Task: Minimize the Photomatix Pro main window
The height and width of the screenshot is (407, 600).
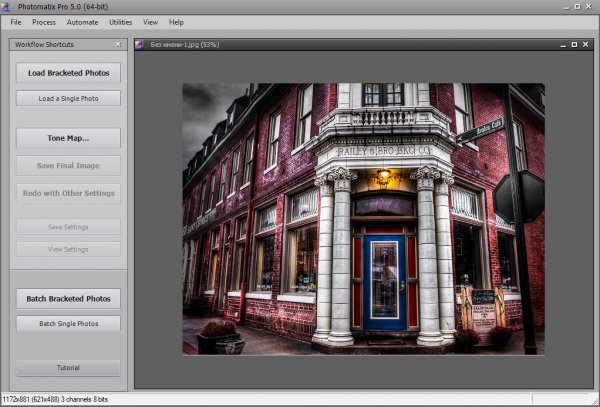Action: (567, 7)
